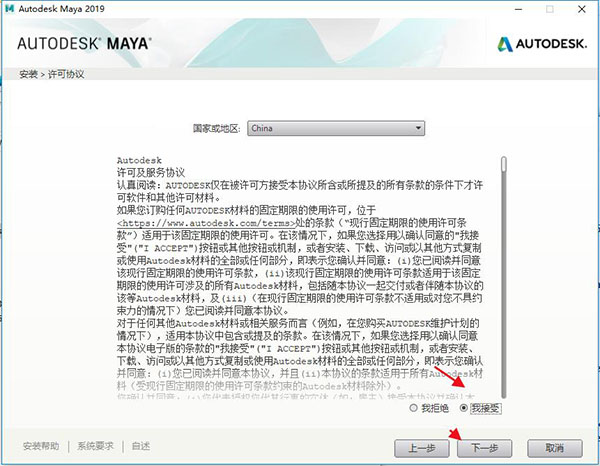
Task: Open the 国家或地区 country dropdown
Action: click(x=336, y=128)
